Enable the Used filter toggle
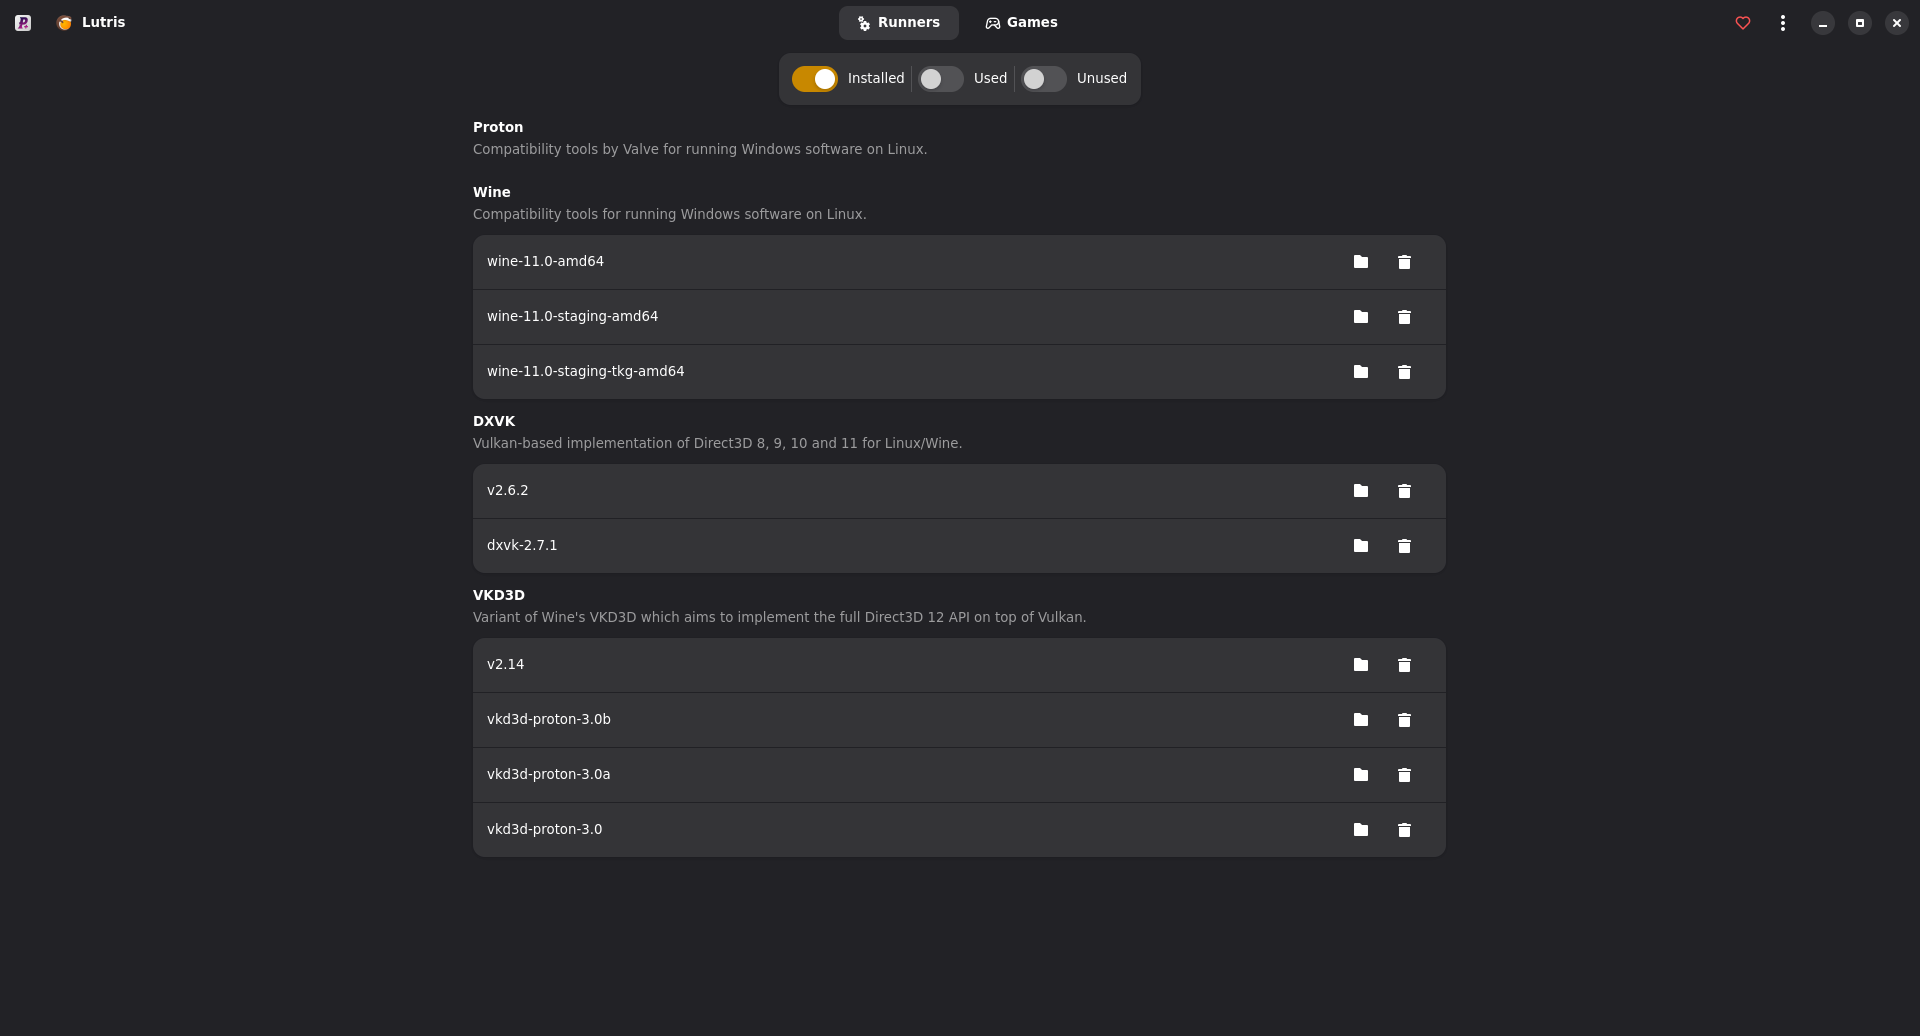Viewport: 1920px width, 1036px height. pyautogui.click(x=941, y=79)
